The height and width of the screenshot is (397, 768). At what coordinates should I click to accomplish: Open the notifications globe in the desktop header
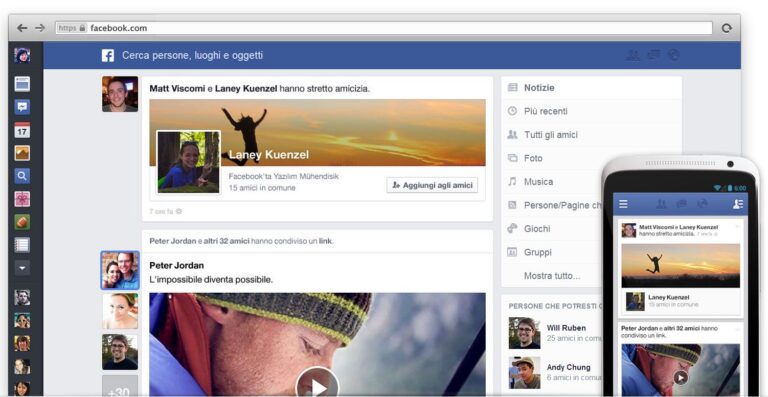point(674,55)
